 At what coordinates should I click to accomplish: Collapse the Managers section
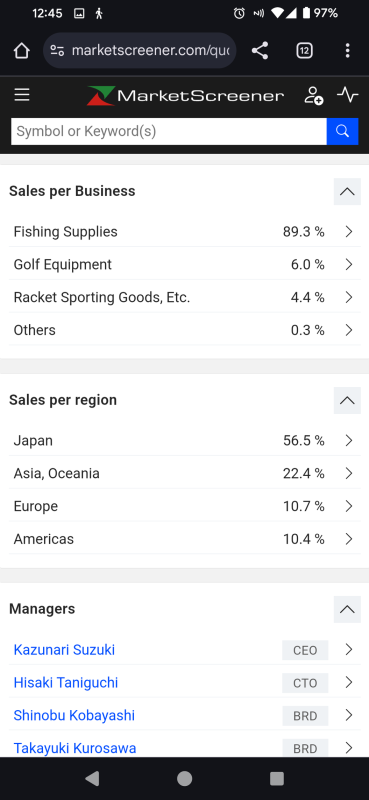(347, 609)
